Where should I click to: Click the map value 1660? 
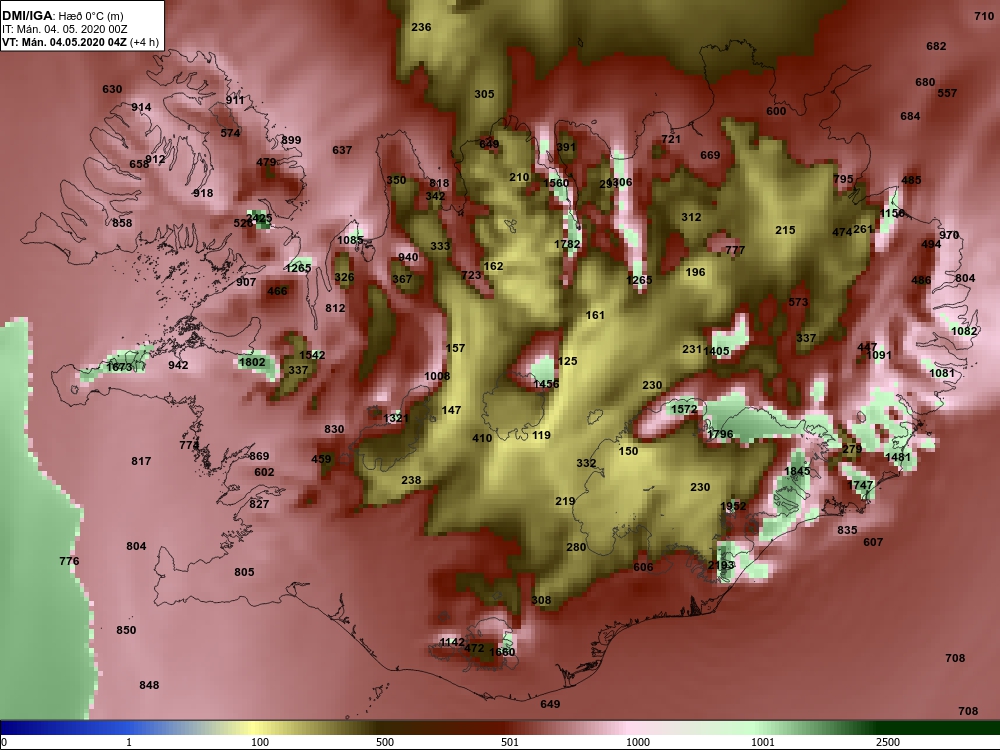pos(502,651)
